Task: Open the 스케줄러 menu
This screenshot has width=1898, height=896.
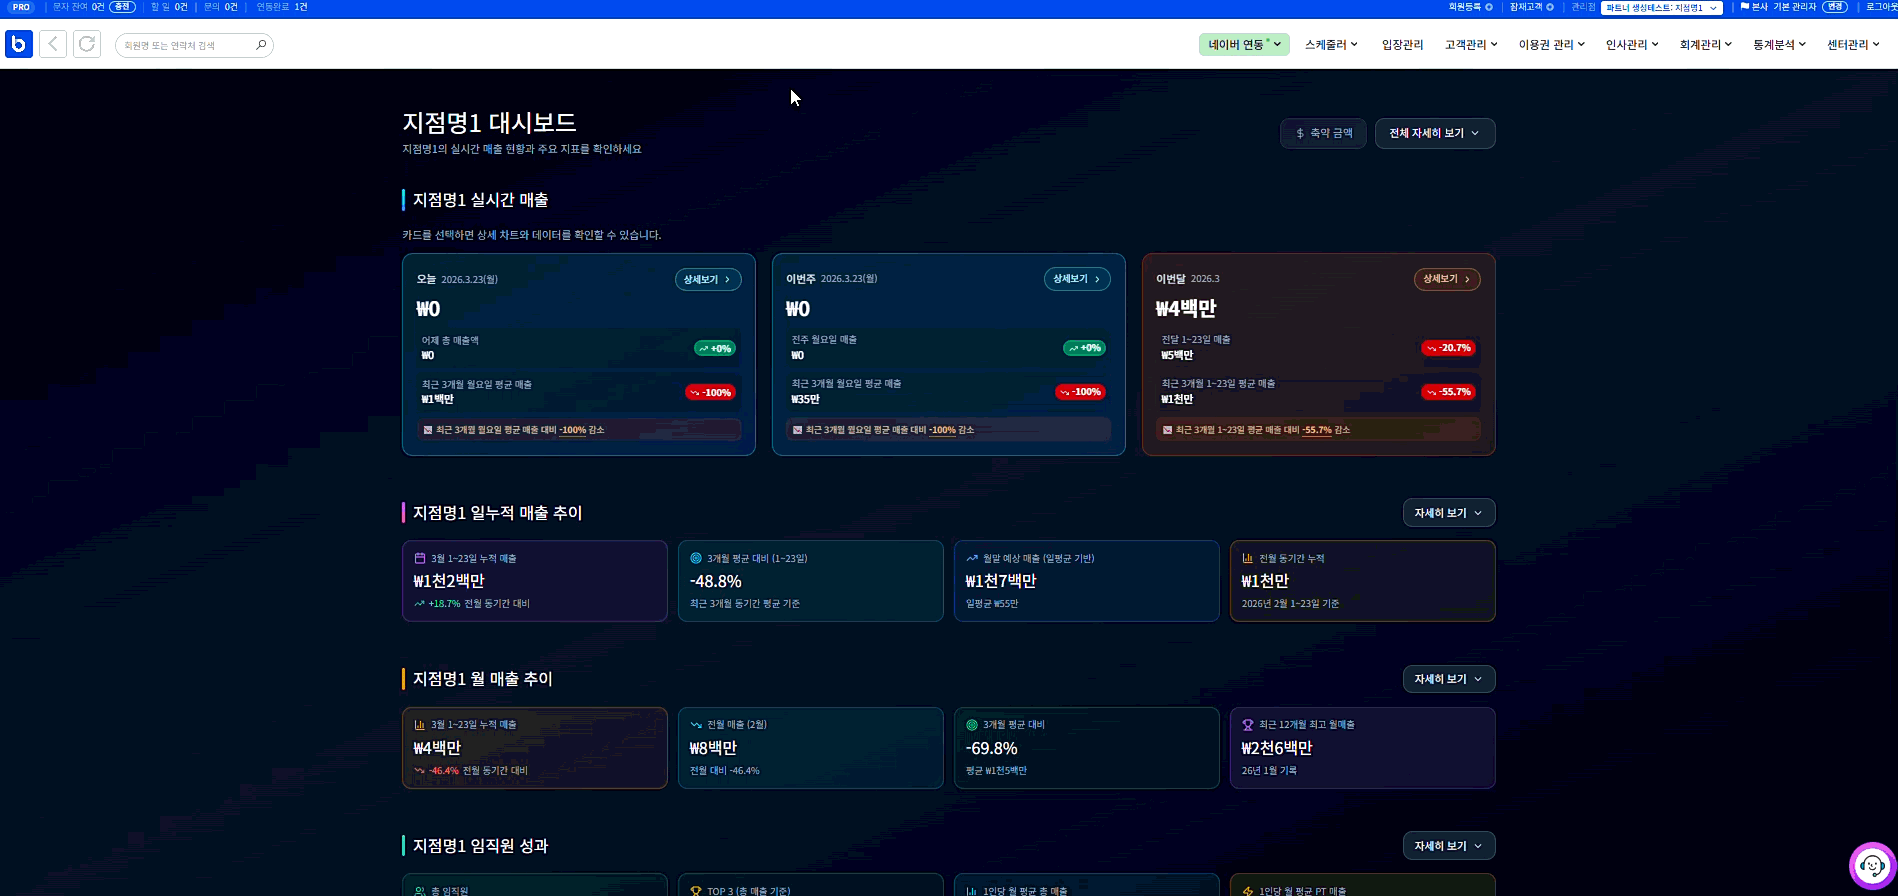Action: click(x=1331, y=44)
